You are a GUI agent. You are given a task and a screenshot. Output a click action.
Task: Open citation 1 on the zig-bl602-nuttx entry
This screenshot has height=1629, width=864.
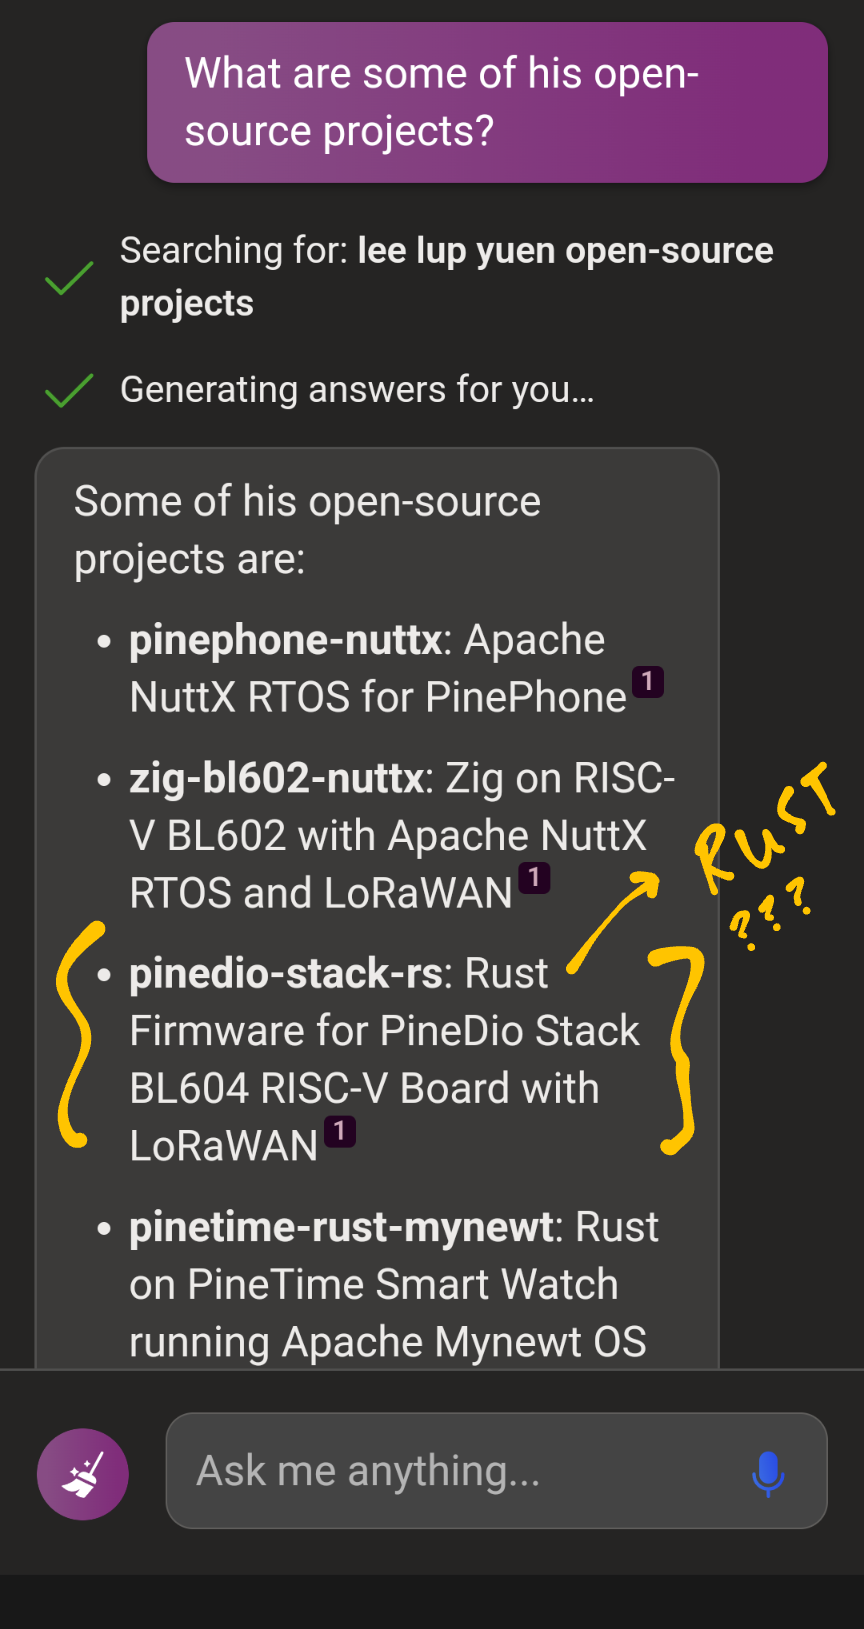tap(535, 878)
